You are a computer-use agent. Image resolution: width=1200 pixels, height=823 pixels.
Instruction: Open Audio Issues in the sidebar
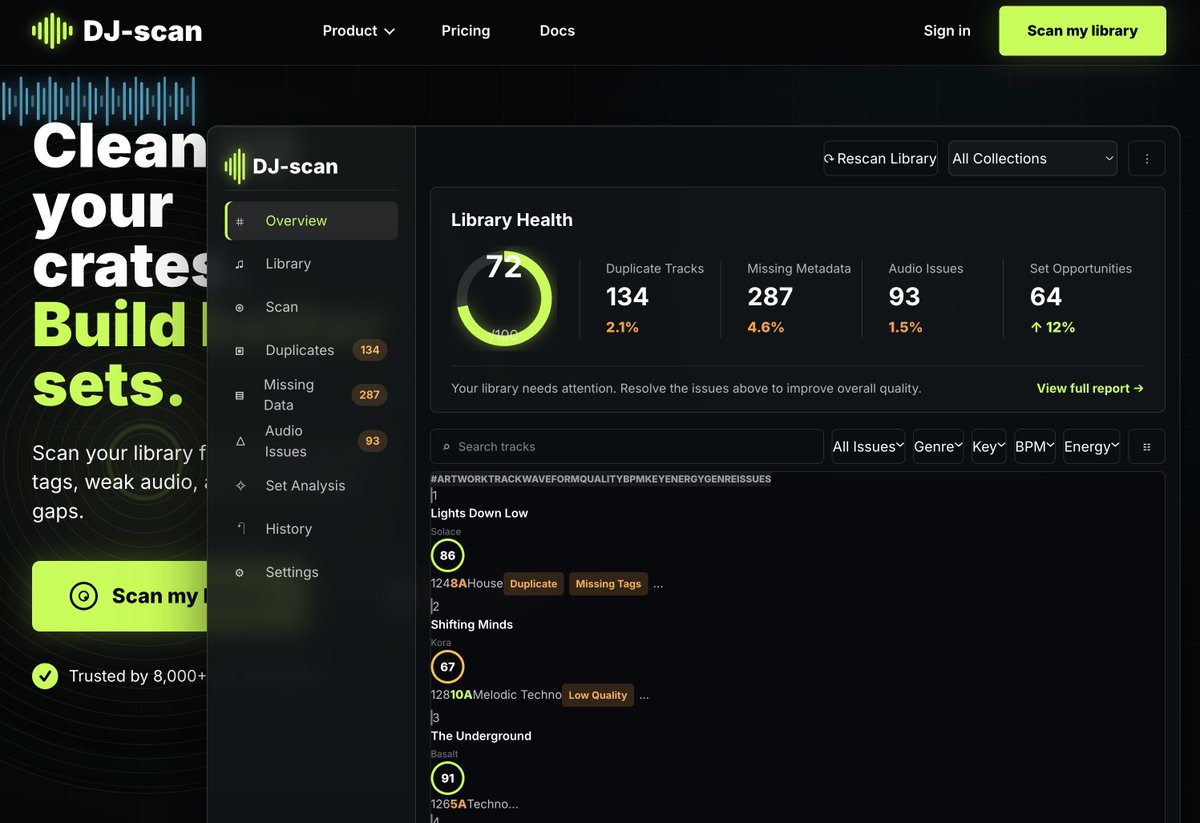pyautogui.click(x=311, y=441)
